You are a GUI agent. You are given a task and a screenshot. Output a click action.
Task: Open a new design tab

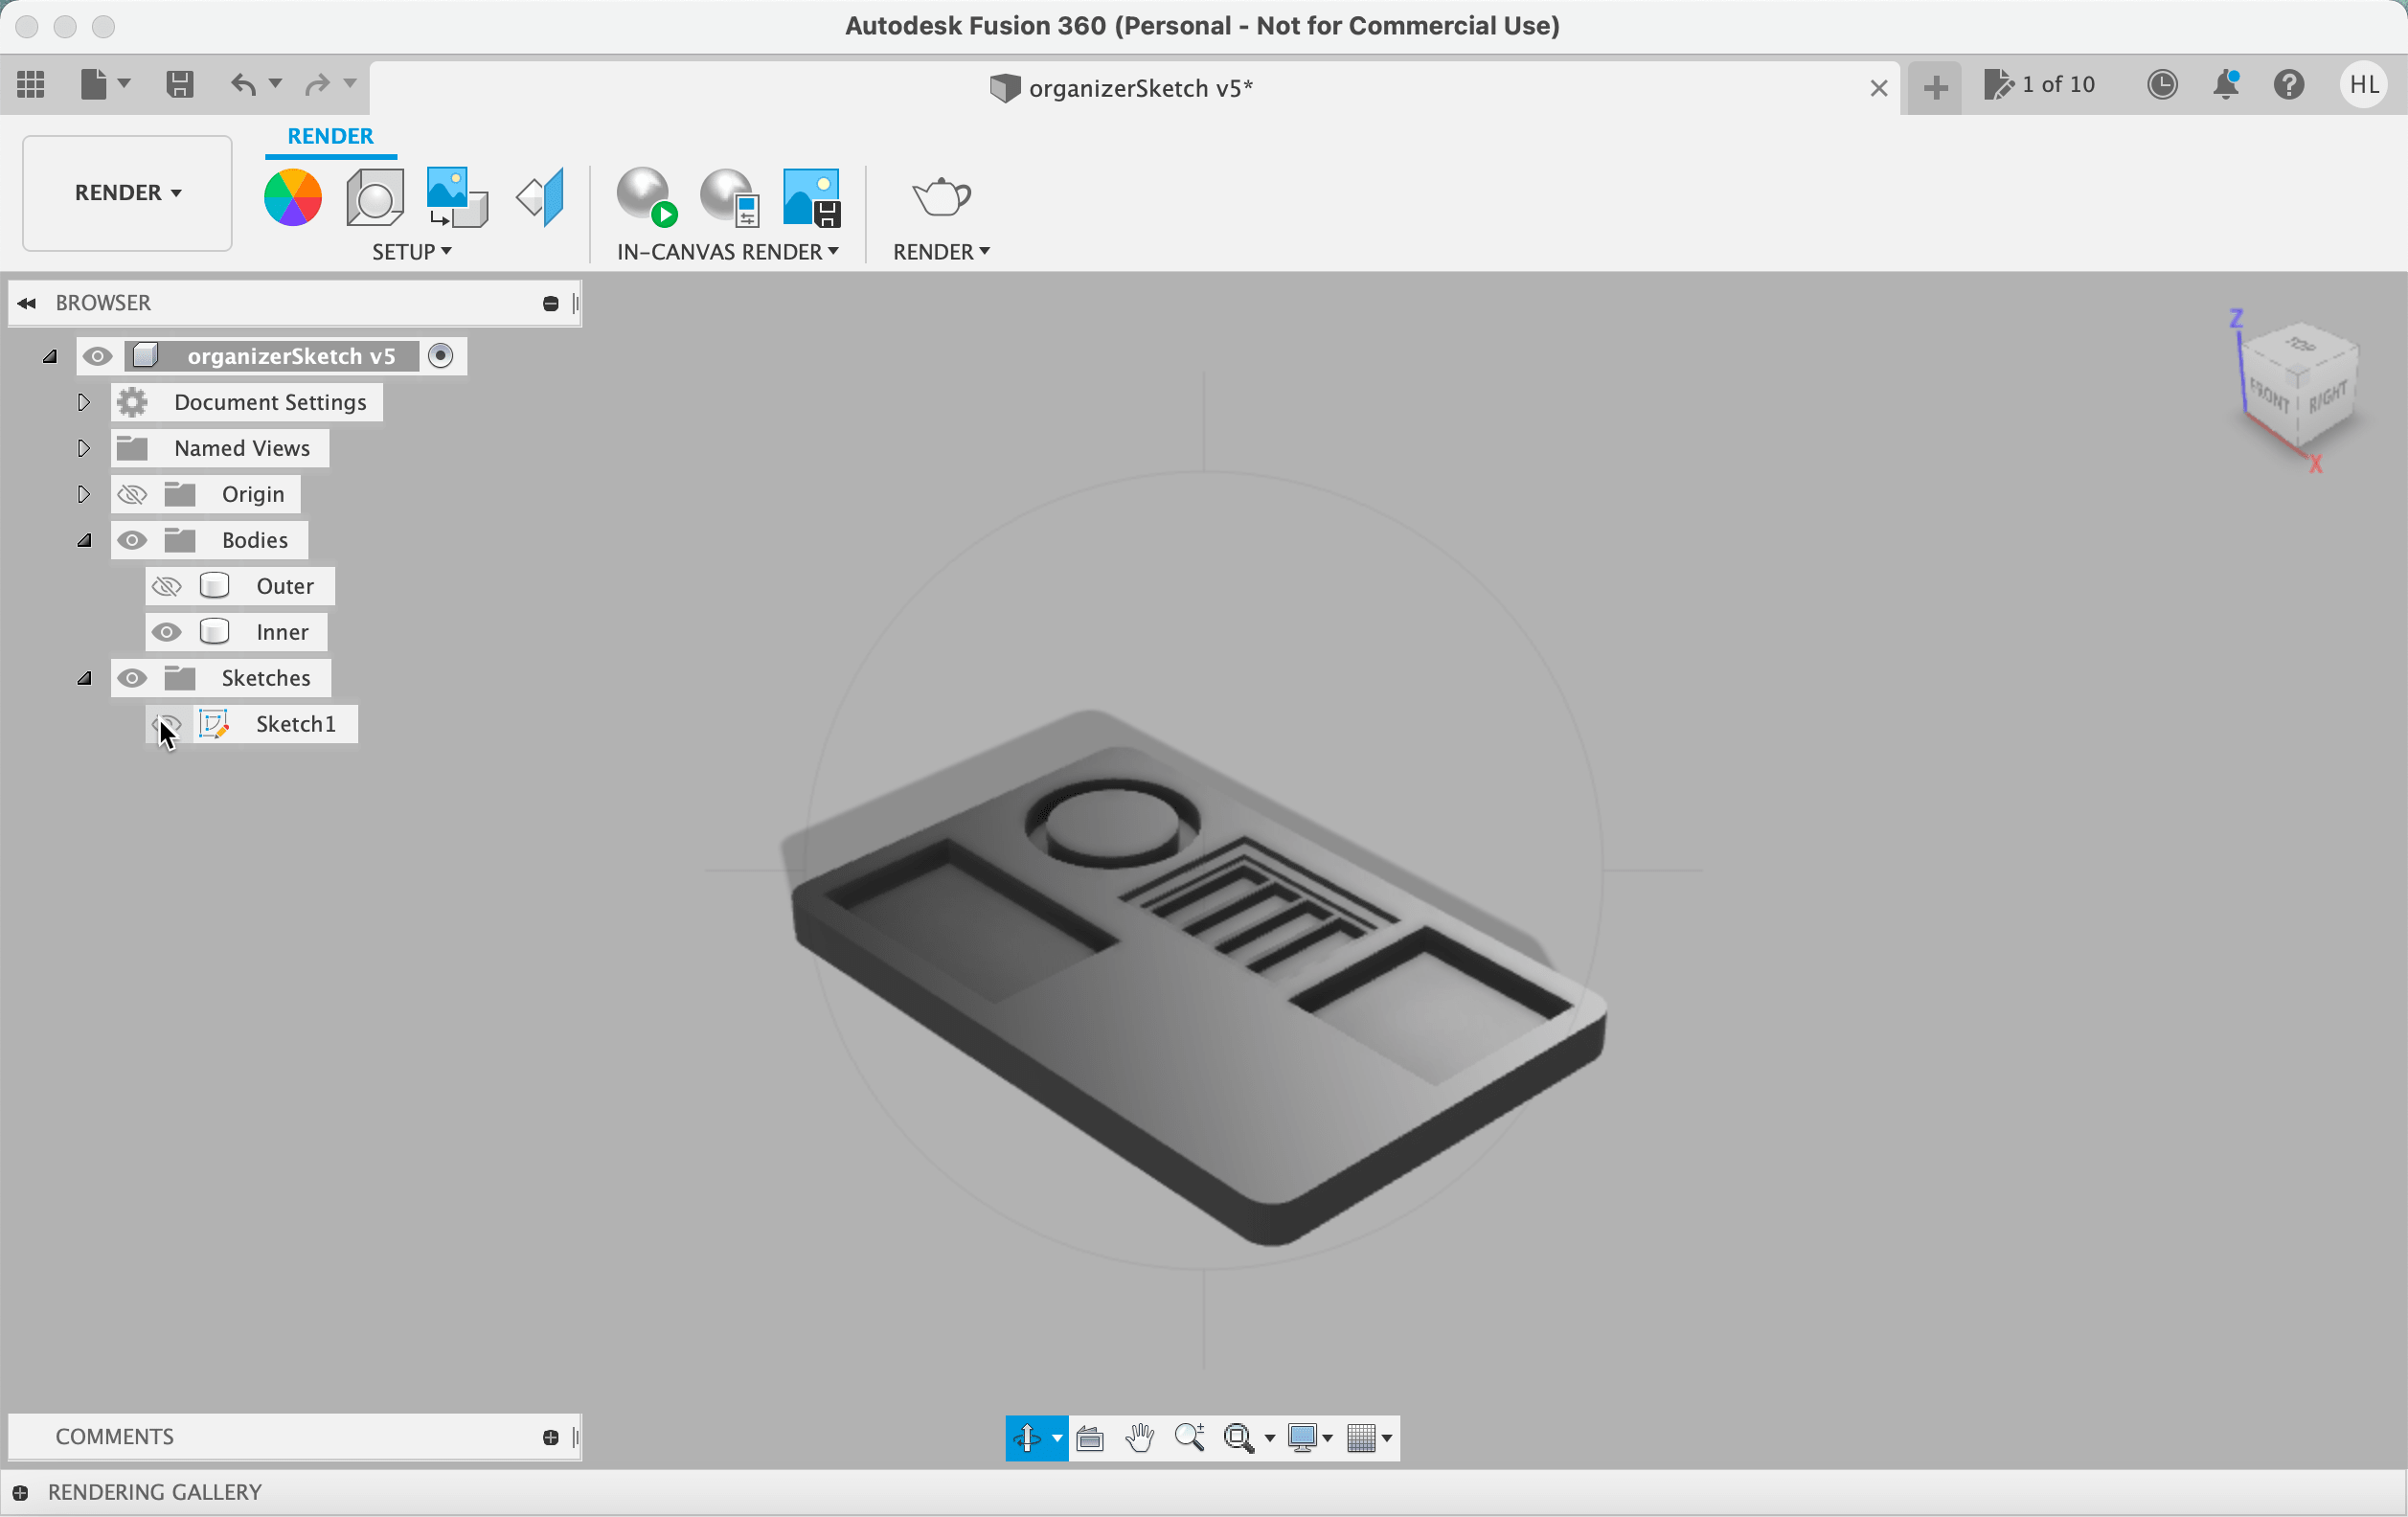point(1935,88)
